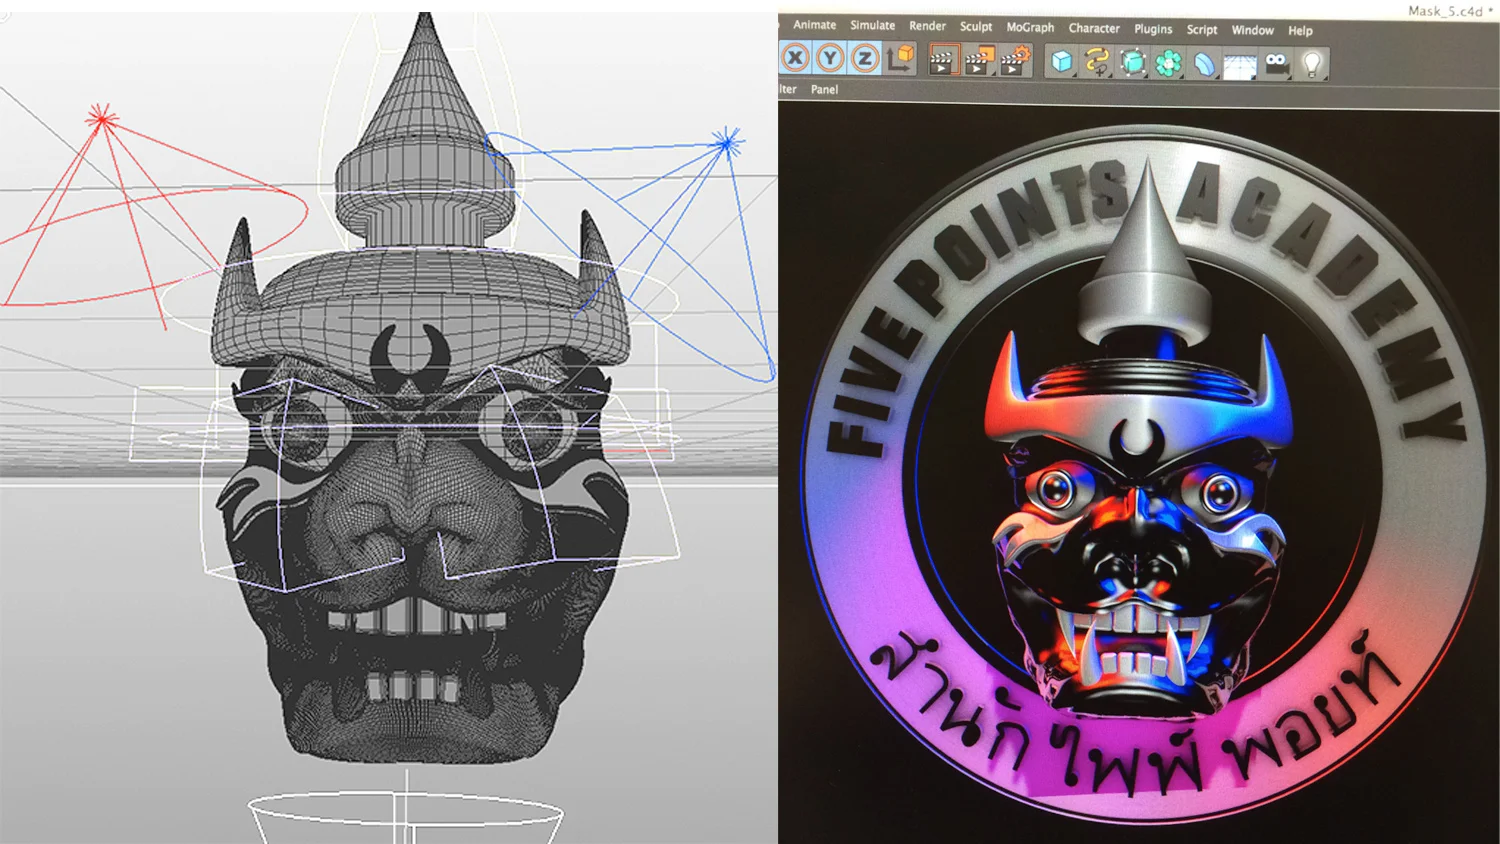Open the Character menu
The height and width of the screenshot is (844, 1500).
click(1094, 28)
